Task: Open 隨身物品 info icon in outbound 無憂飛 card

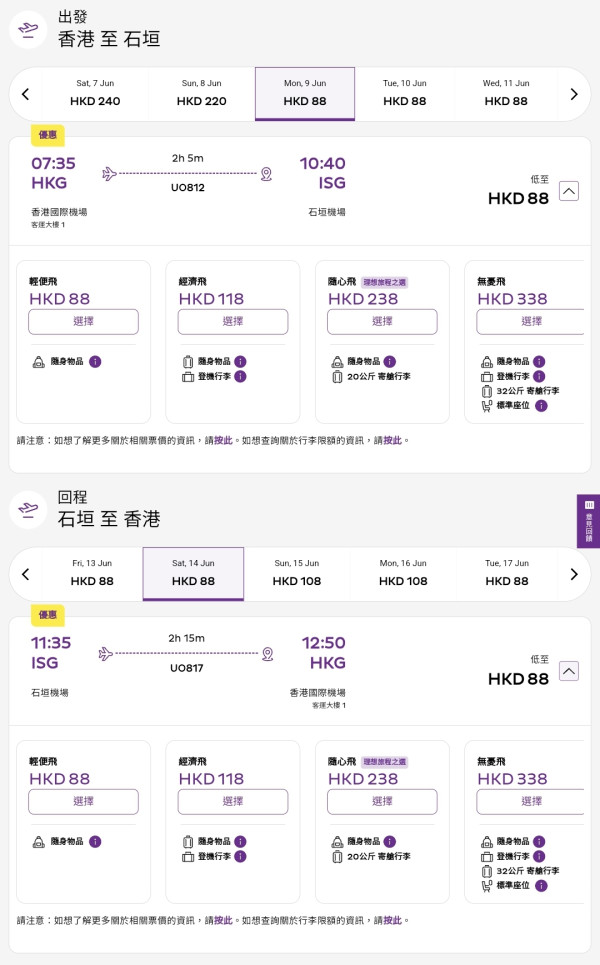Action: pos(539,362)
